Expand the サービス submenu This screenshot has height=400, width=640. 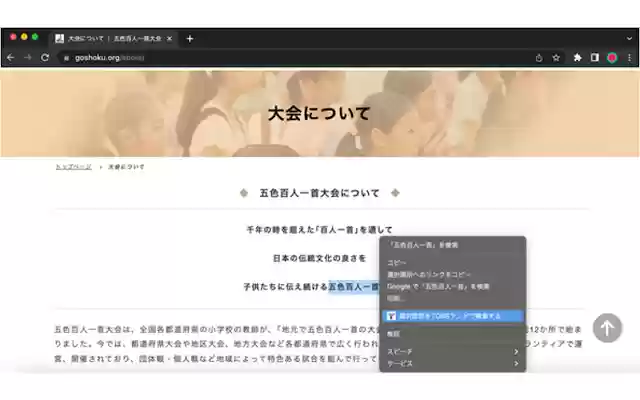pos(453,363)
